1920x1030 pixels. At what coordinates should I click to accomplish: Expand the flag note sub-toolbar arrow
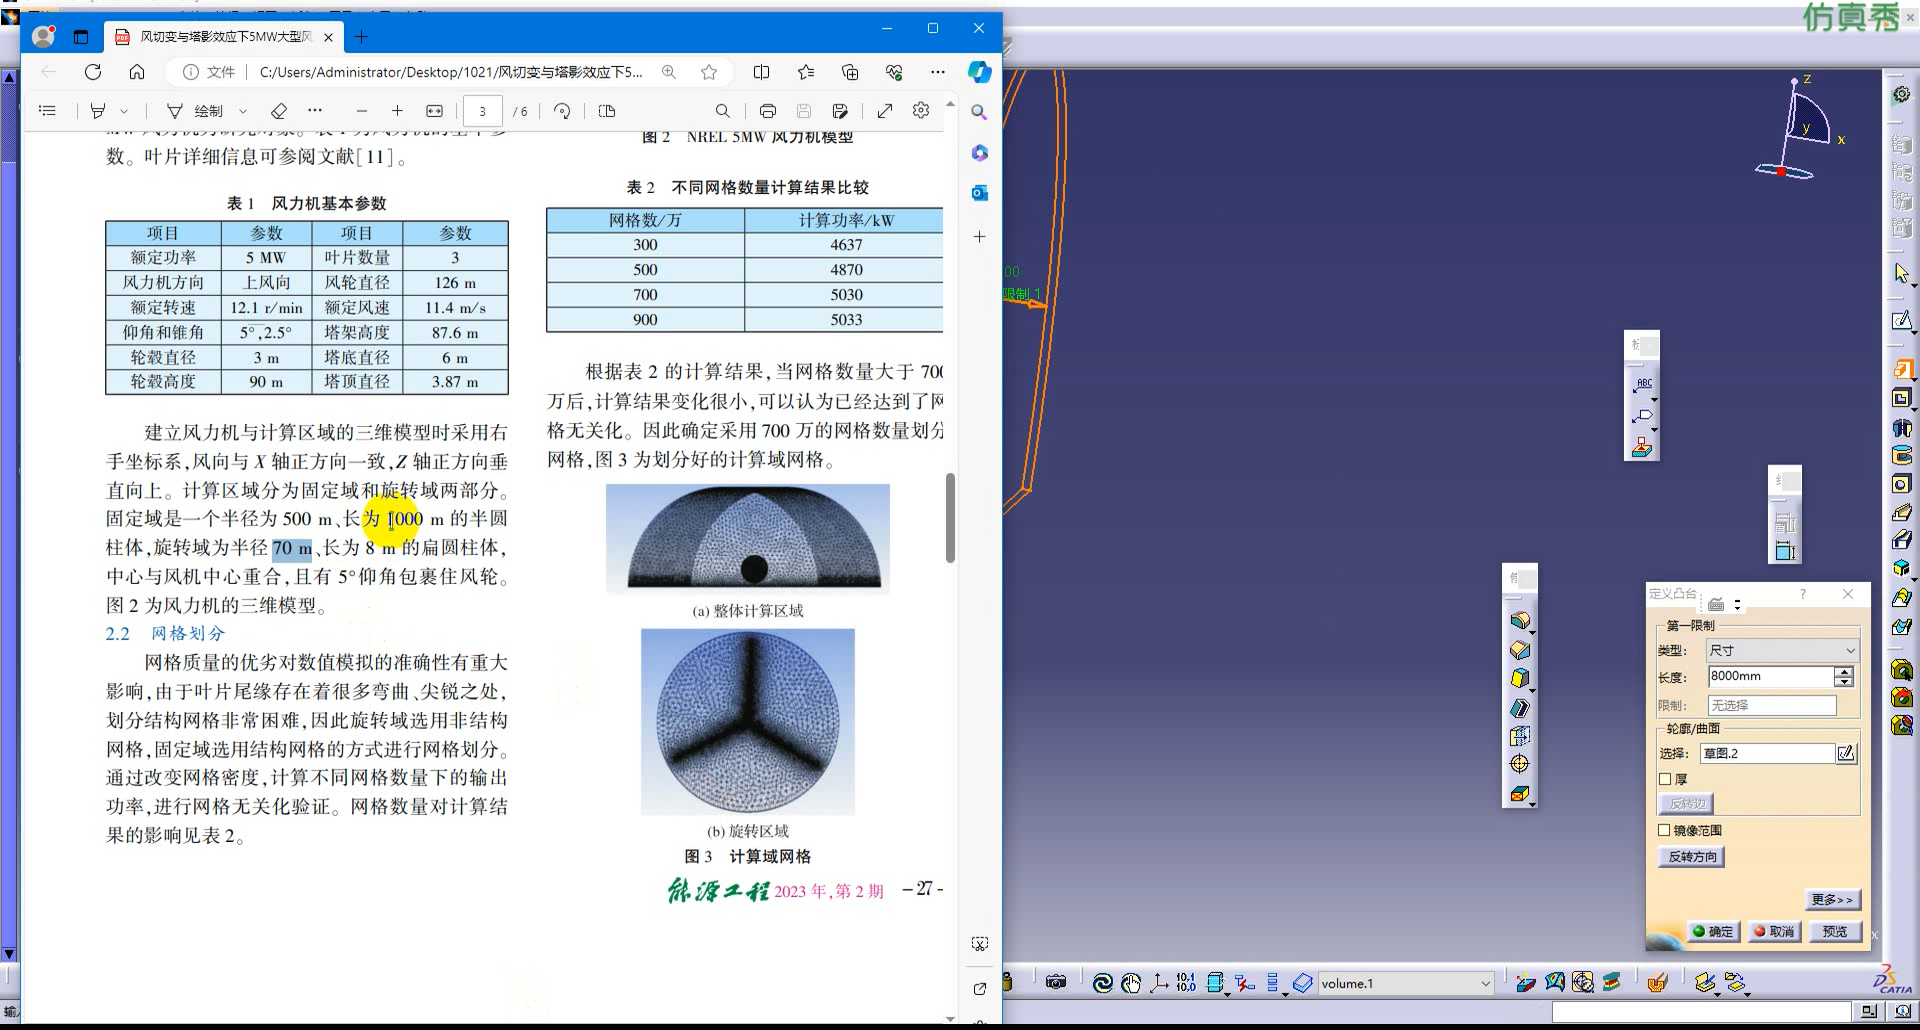(x=1654, y=430)
